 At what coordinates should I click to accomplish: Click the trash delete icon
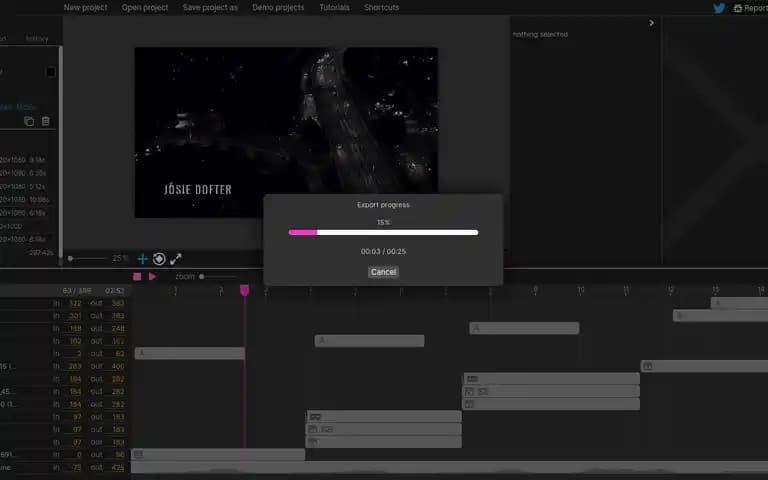click(x=46, y=121)
